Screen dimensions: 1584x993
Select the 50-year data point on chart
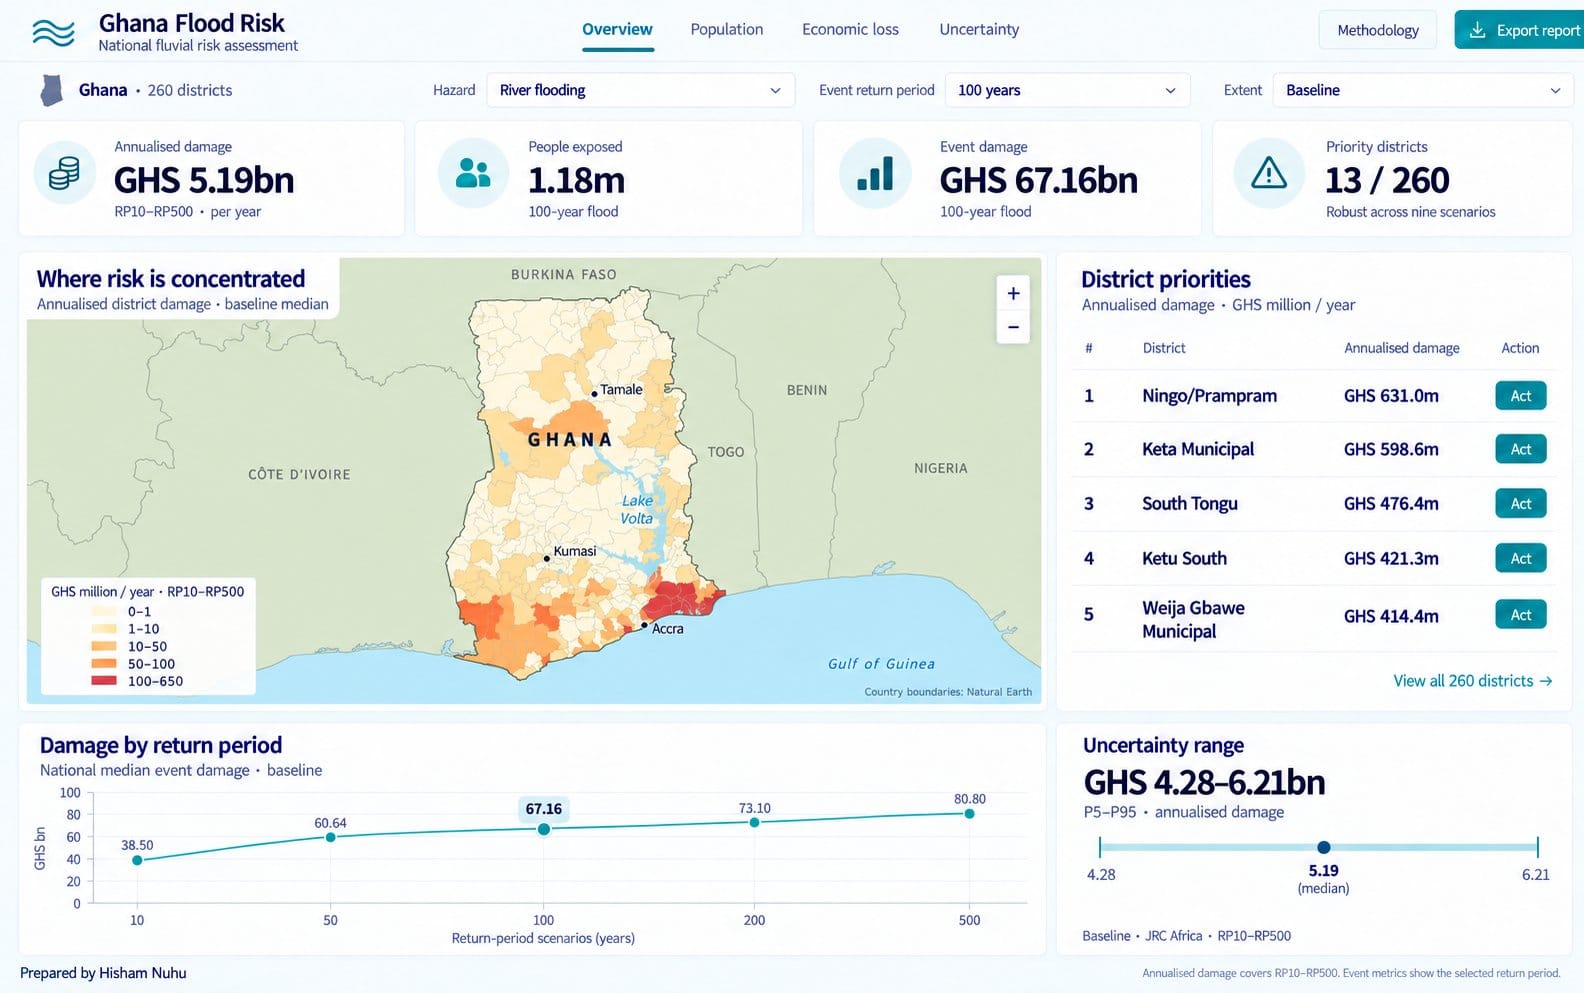coord(330,837)
